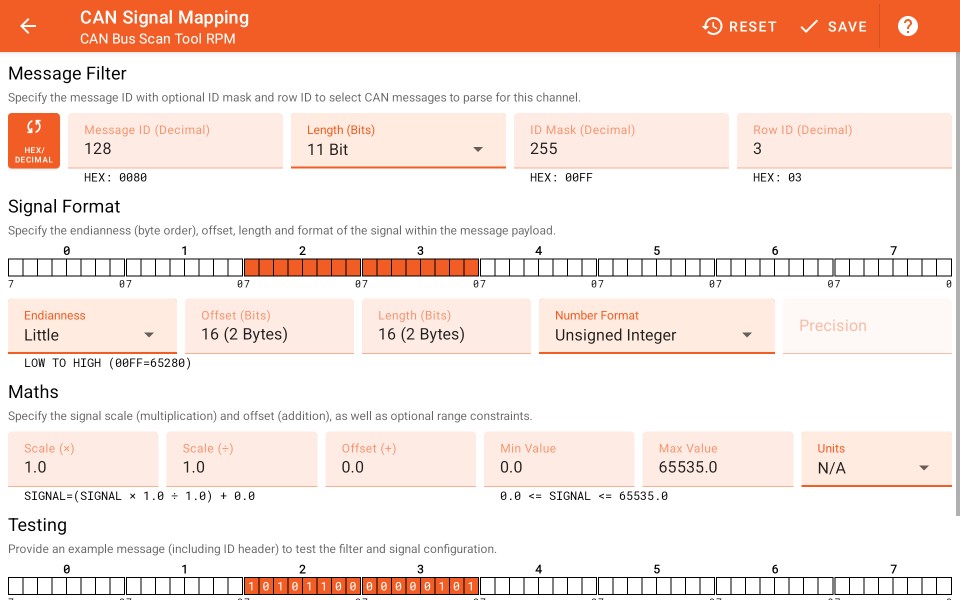Screen dimensions: 960x600
Task: Click the Precision field
Action: tap(867, 326)
